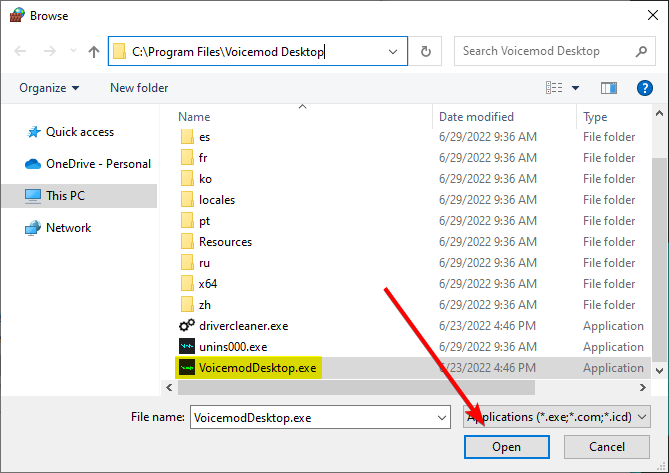
Task: Select the drivercleaner.exe gear icon
Action: coord(186,326)
